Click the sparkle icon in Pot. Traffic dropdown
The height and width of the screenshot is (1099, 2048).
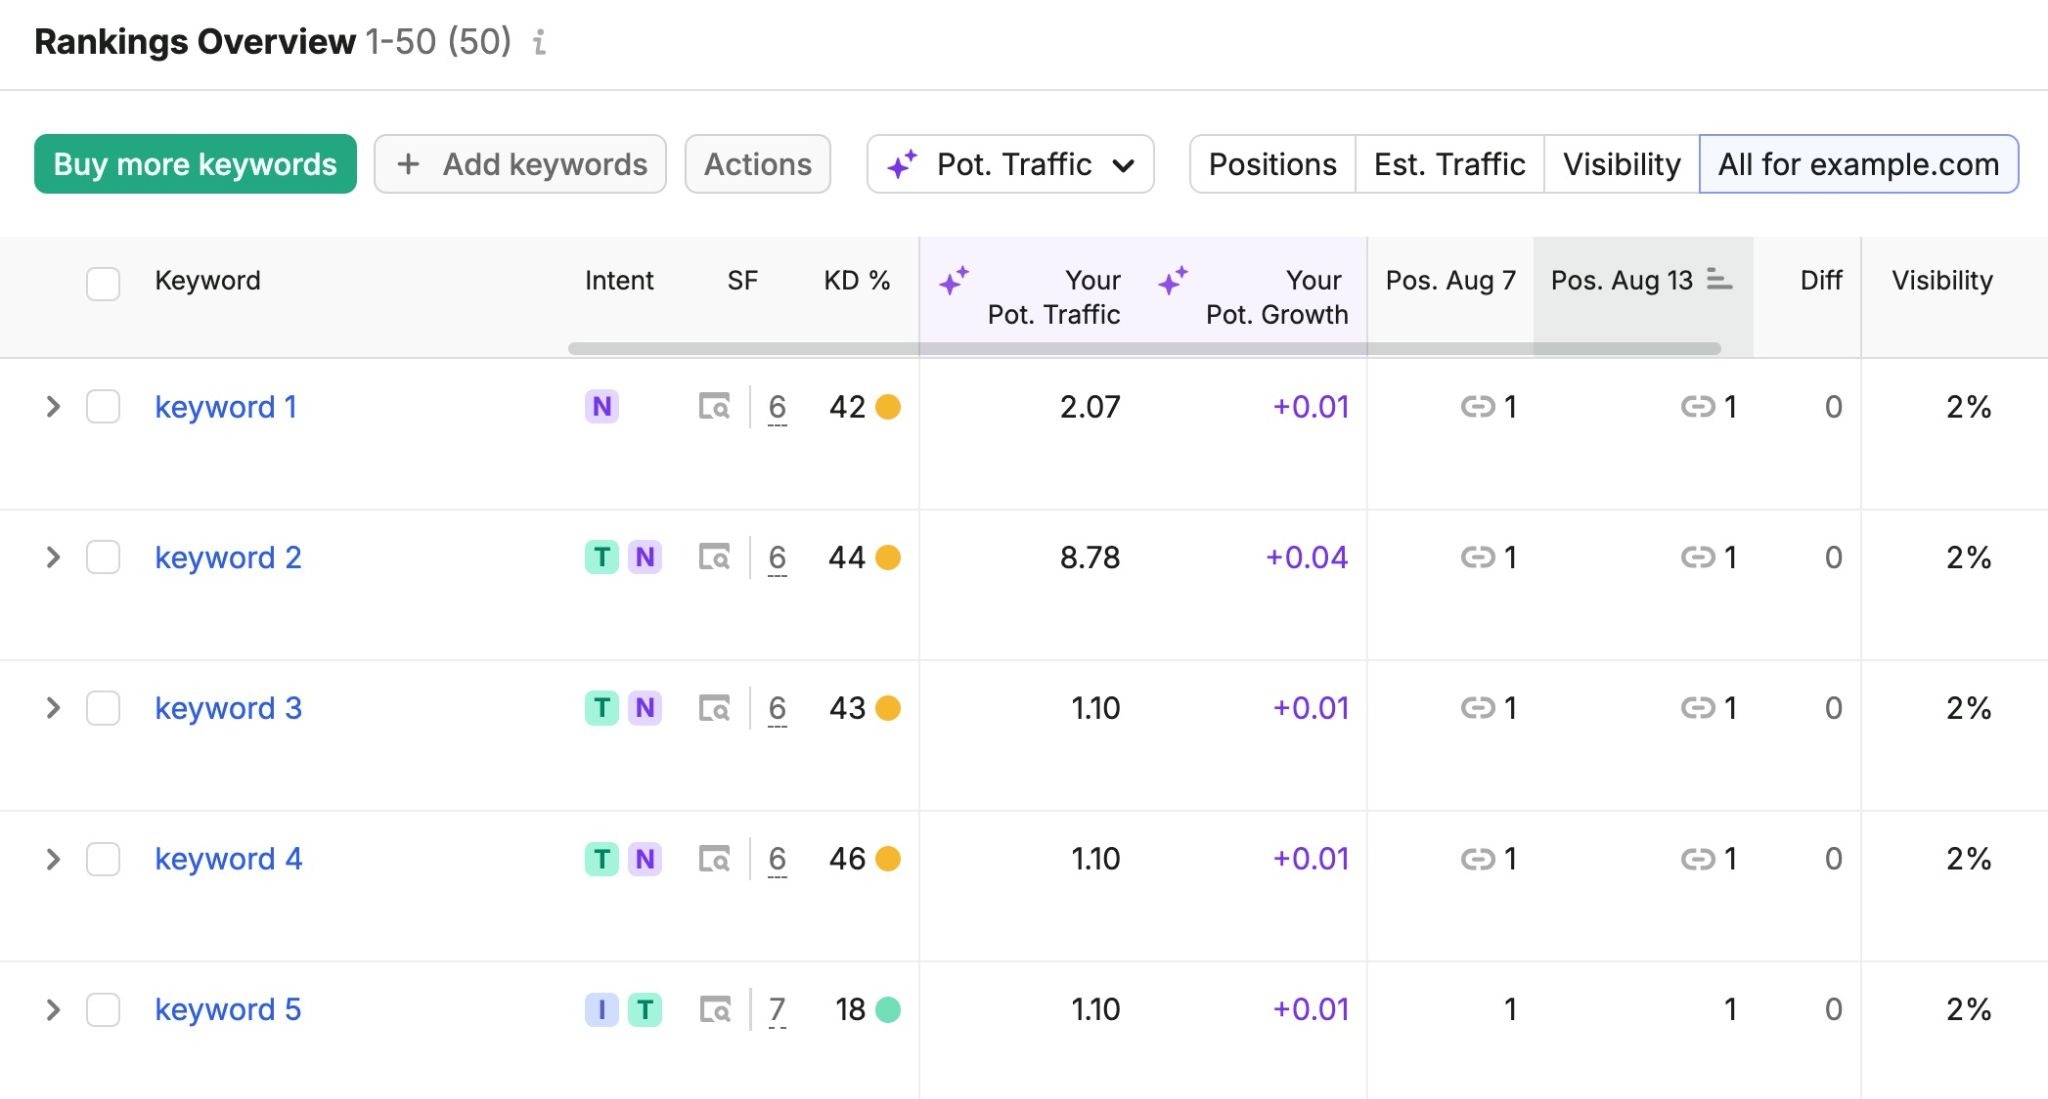[x=902, y=165]
